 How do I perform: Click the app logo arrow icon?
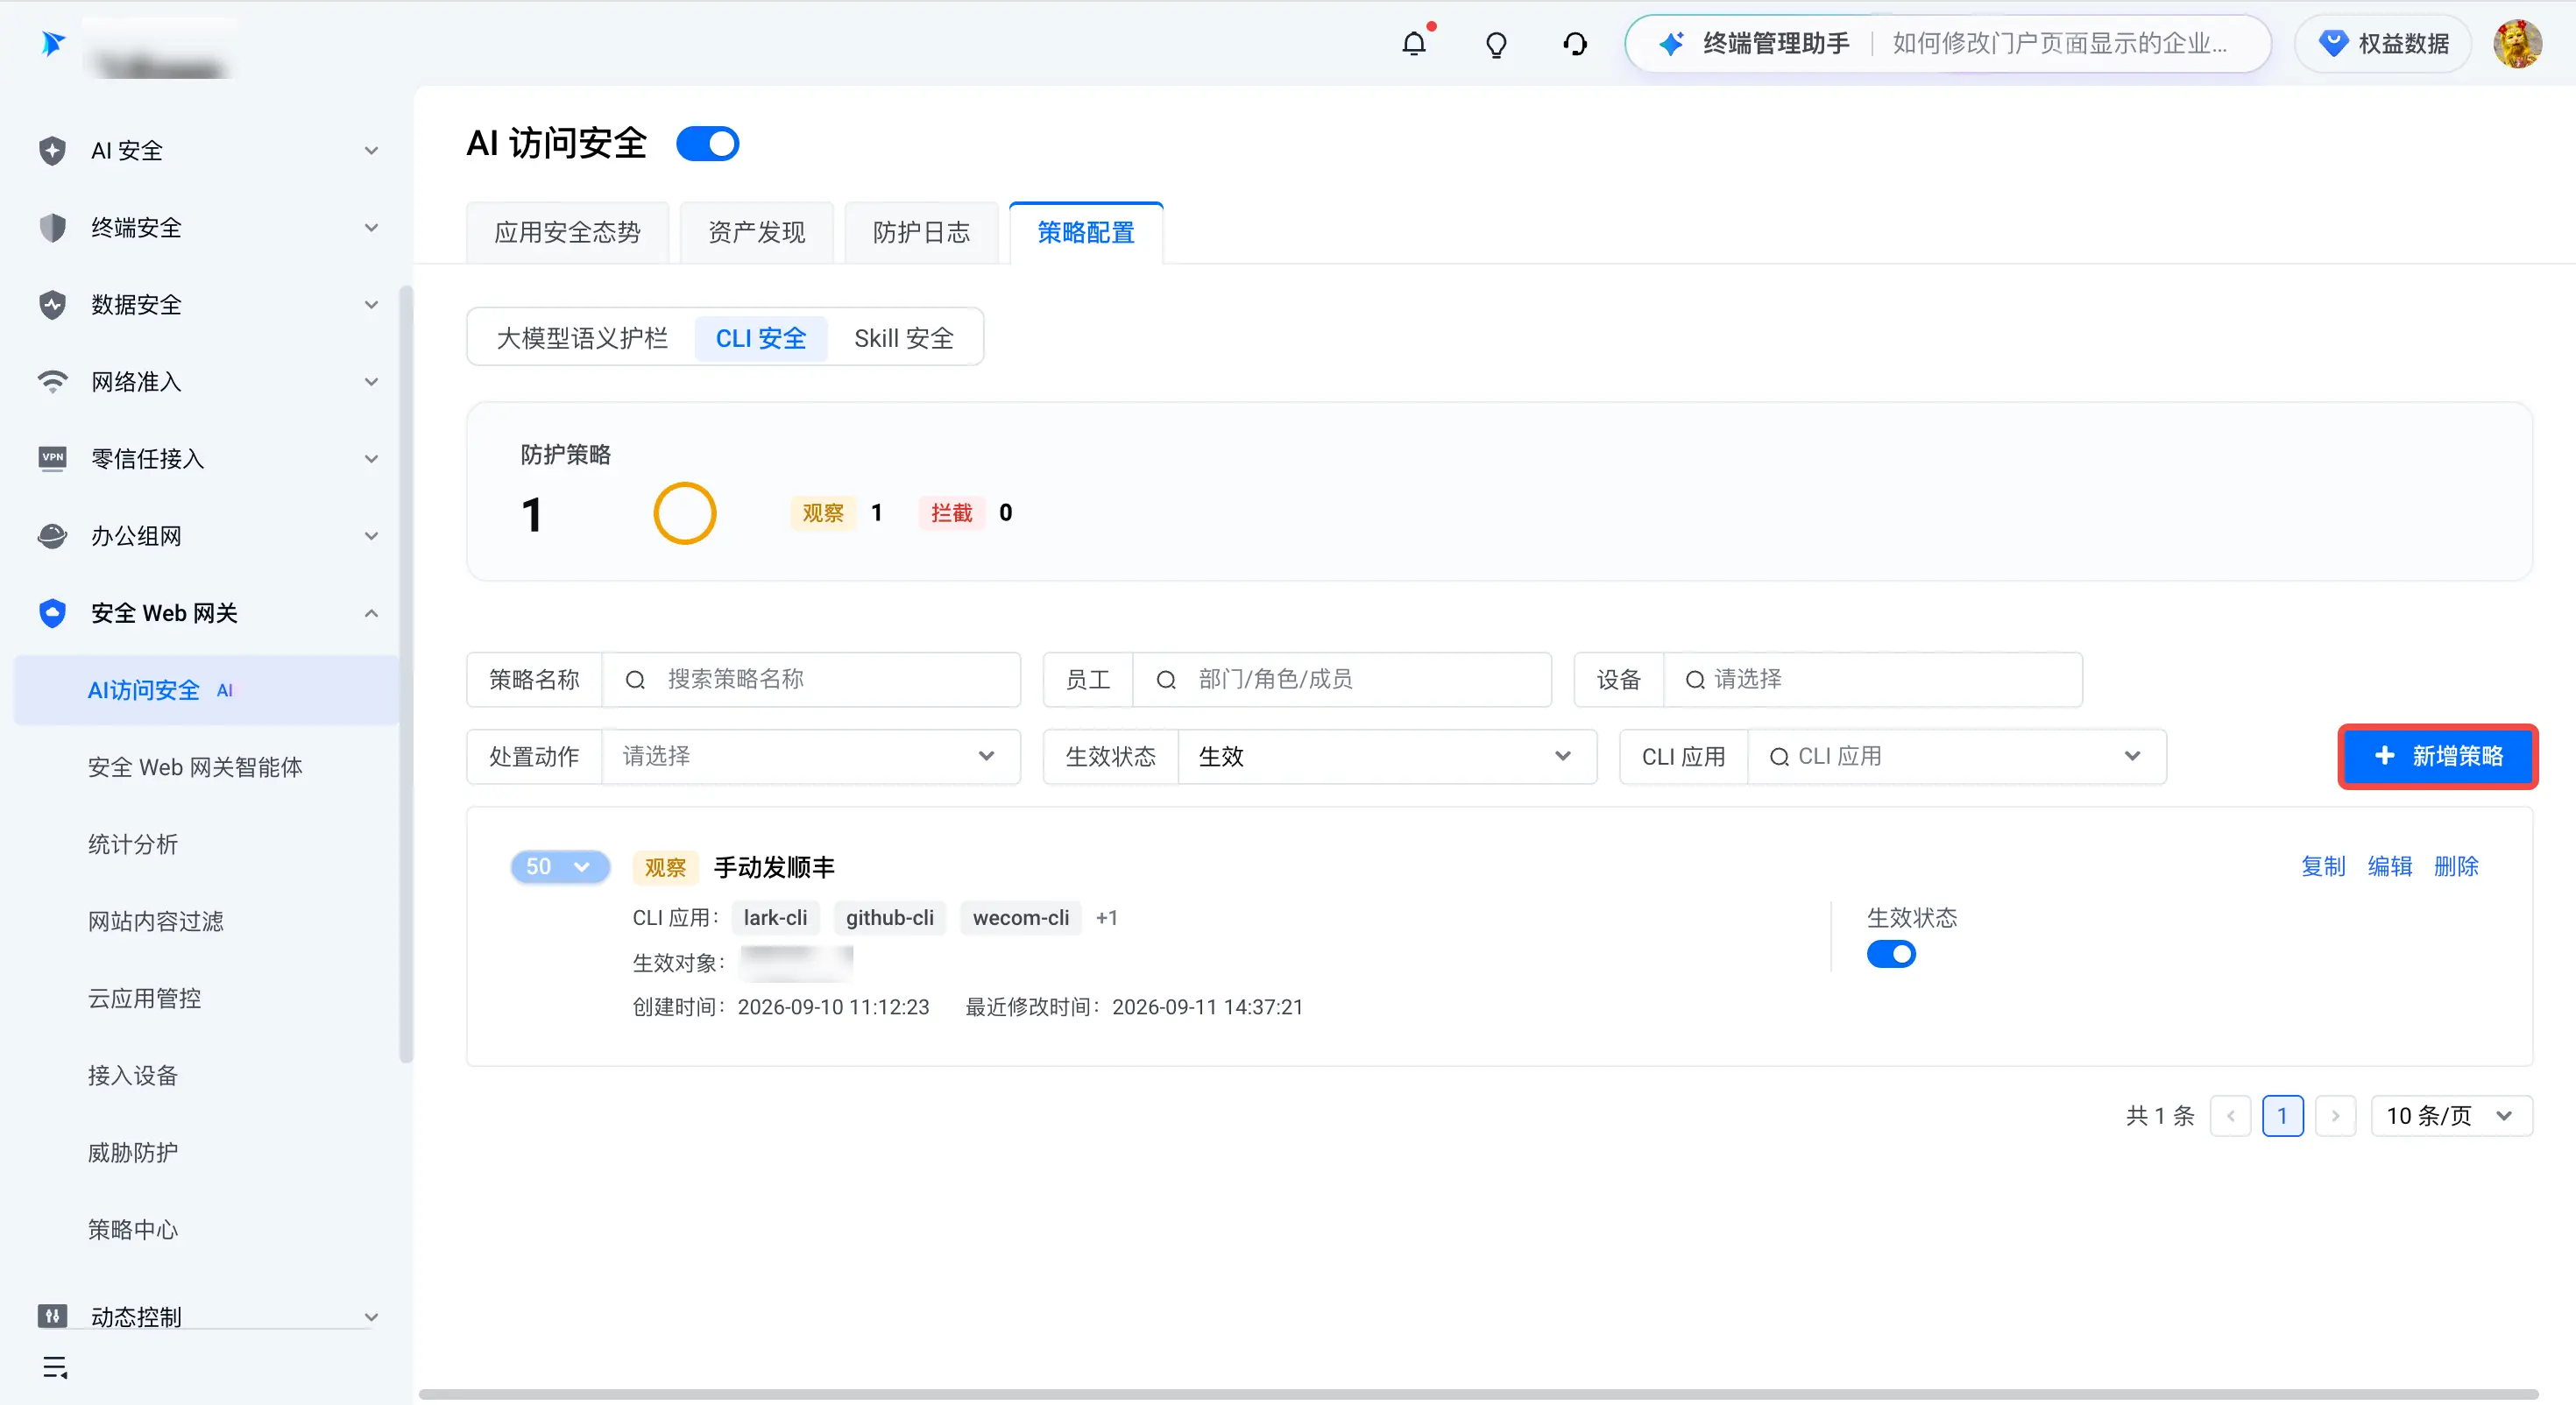pyautogui.click(x=53, y=43)
